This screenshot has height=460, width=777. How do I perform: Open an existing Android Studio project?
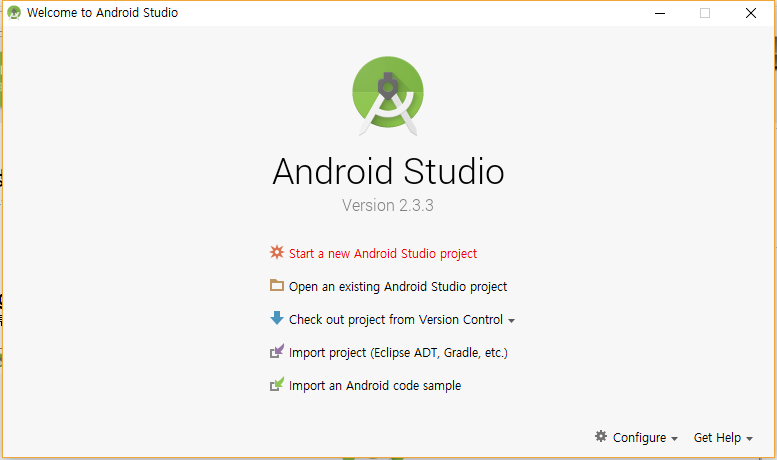coord(398,287)
